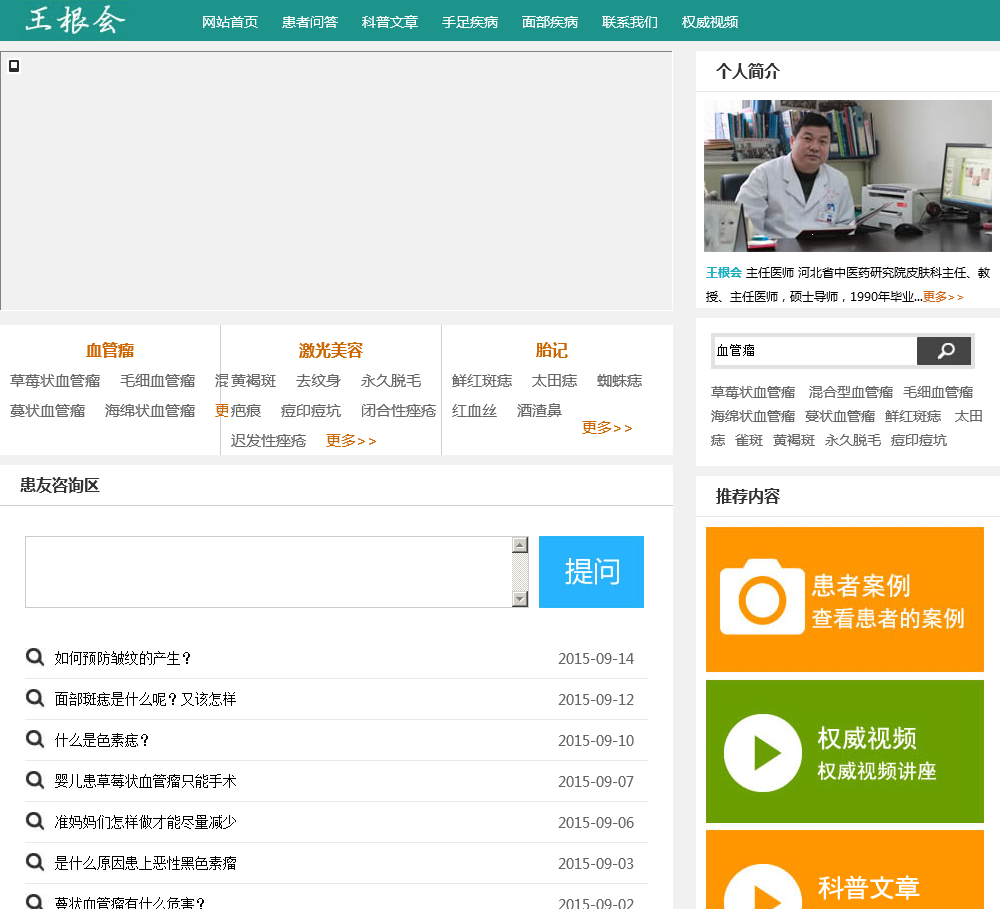Click the play icon on 科普文章 banner

(x=763, y=890)
